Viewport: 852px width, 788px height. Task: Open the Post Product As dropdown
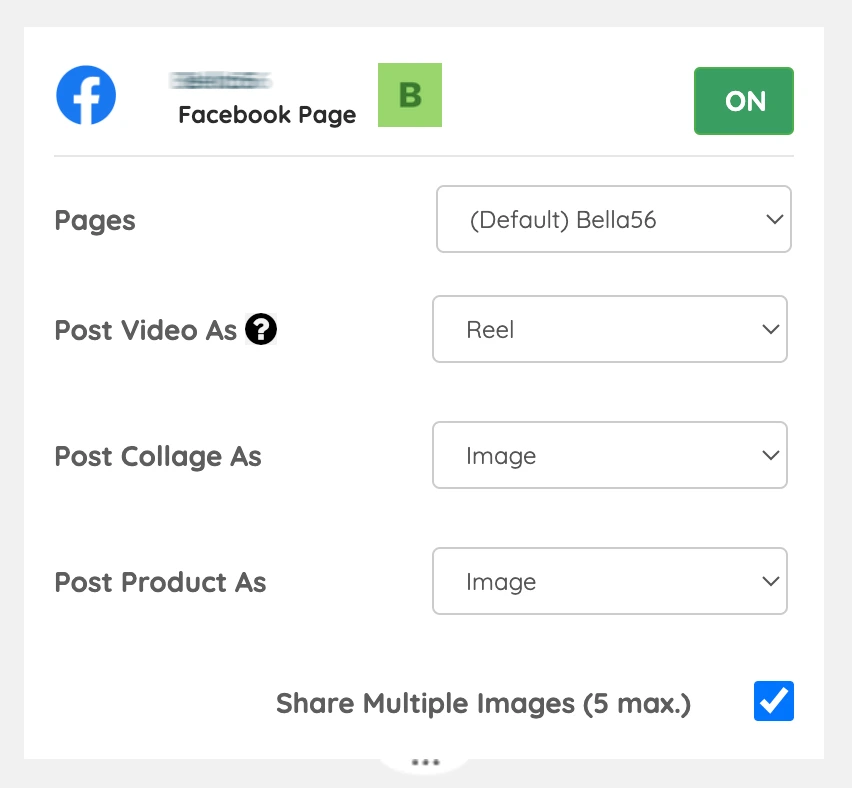pyautogui.click(x=610, y=581)
